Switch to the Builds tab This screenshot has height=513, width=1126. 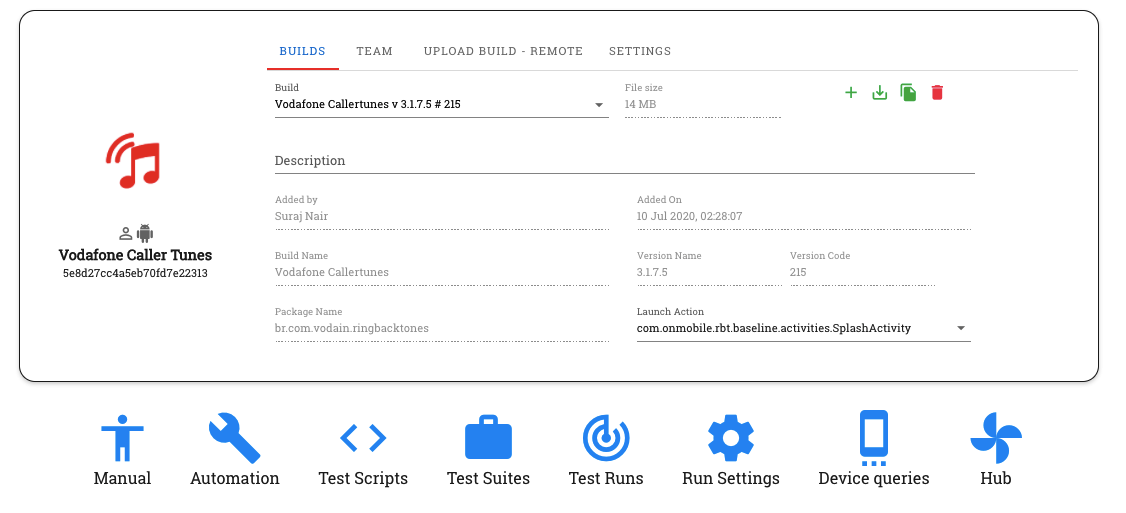(x=302, y=51)
